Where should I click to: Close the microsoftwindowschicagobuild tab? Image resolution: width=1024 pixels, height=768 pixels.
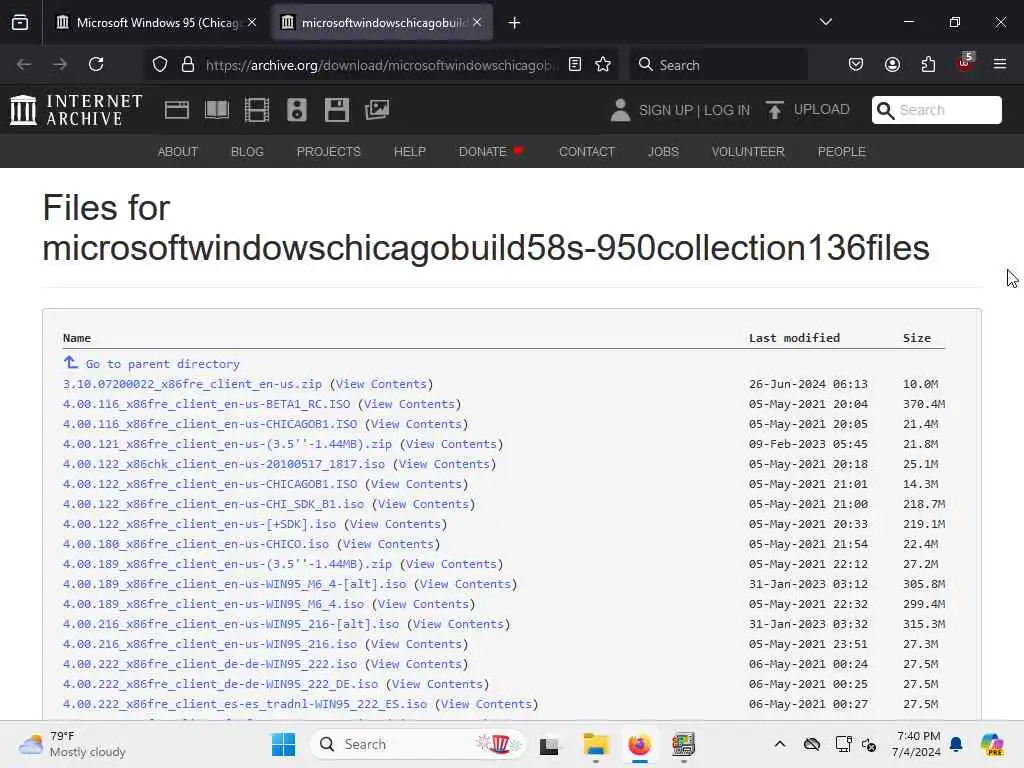pos(477,22)
